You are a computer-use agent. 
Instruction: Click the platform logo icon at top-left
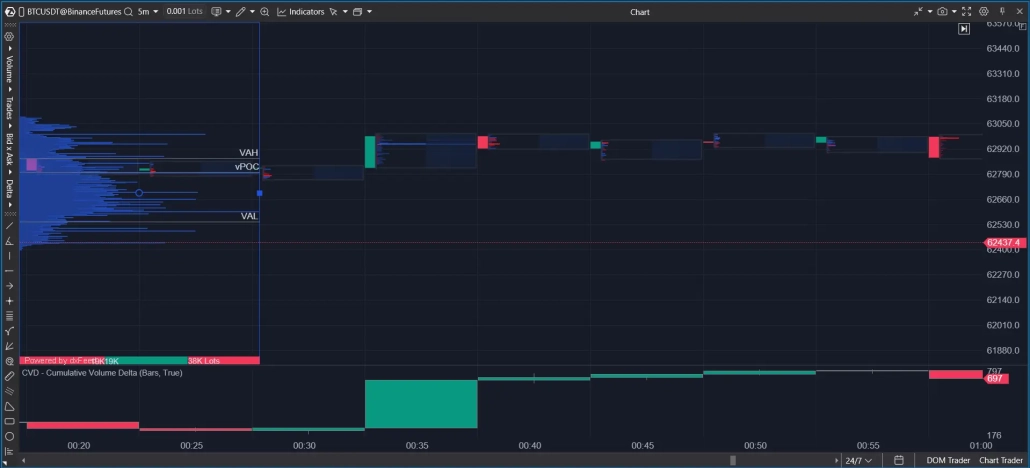coord(10,12)
